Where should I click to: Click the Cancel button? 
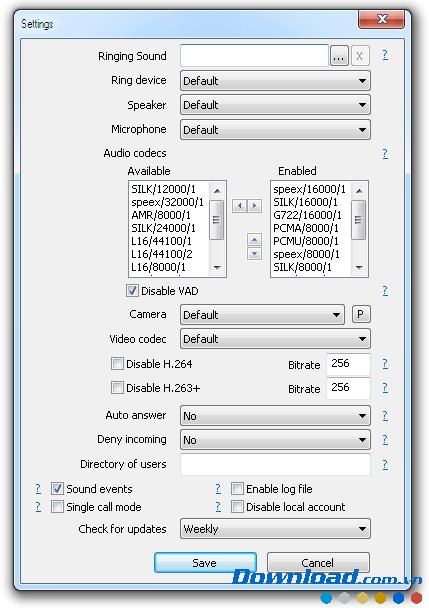tap(318, 563)
